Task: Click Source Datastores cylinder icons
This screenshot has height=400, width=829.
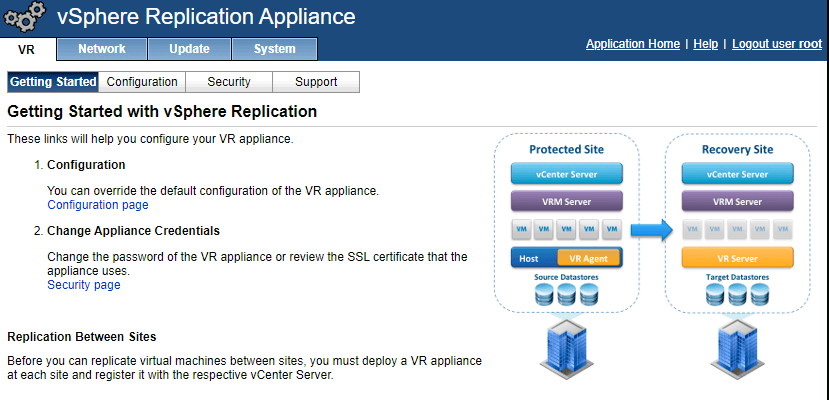Action: point(567,295)
